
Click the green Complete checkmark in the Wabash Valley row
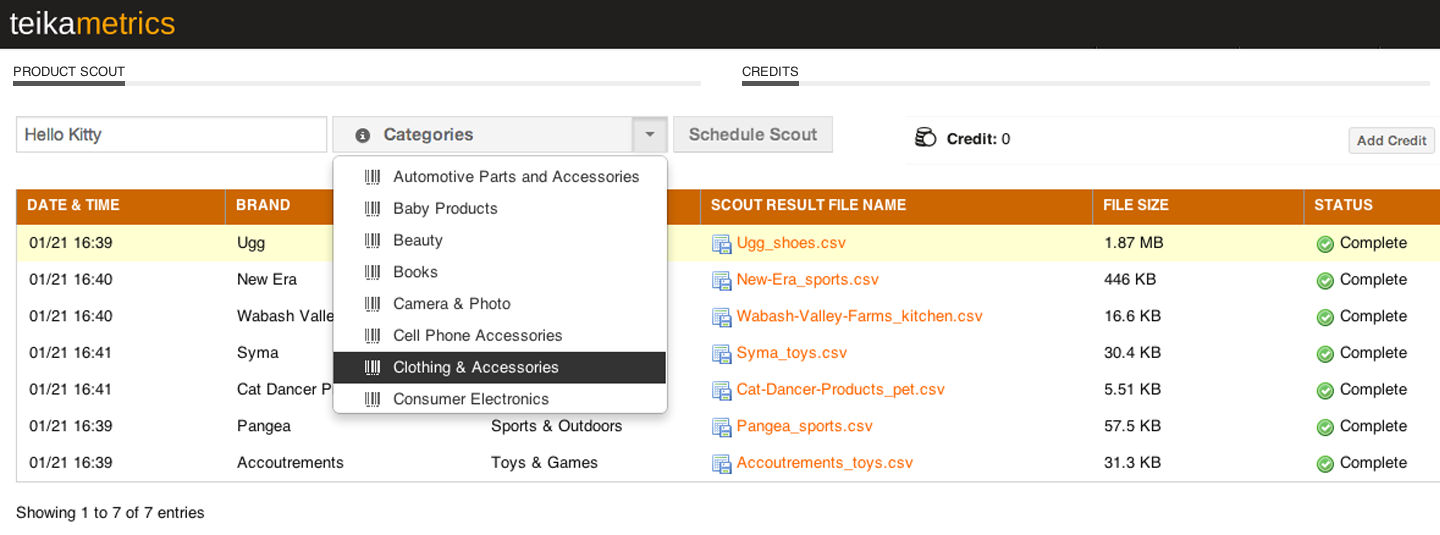click(1325, 317)
